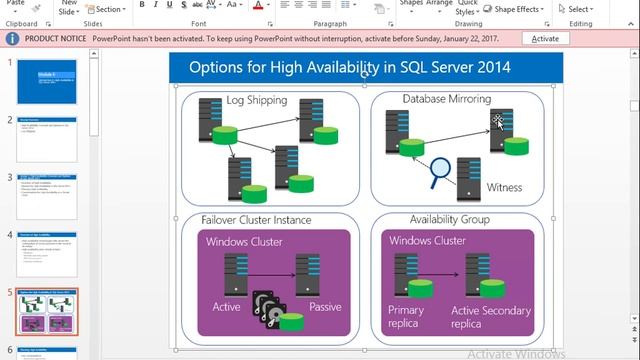The image size is (640, 360).
Task: Click the Columns icon
Action: tap(345, 4)
